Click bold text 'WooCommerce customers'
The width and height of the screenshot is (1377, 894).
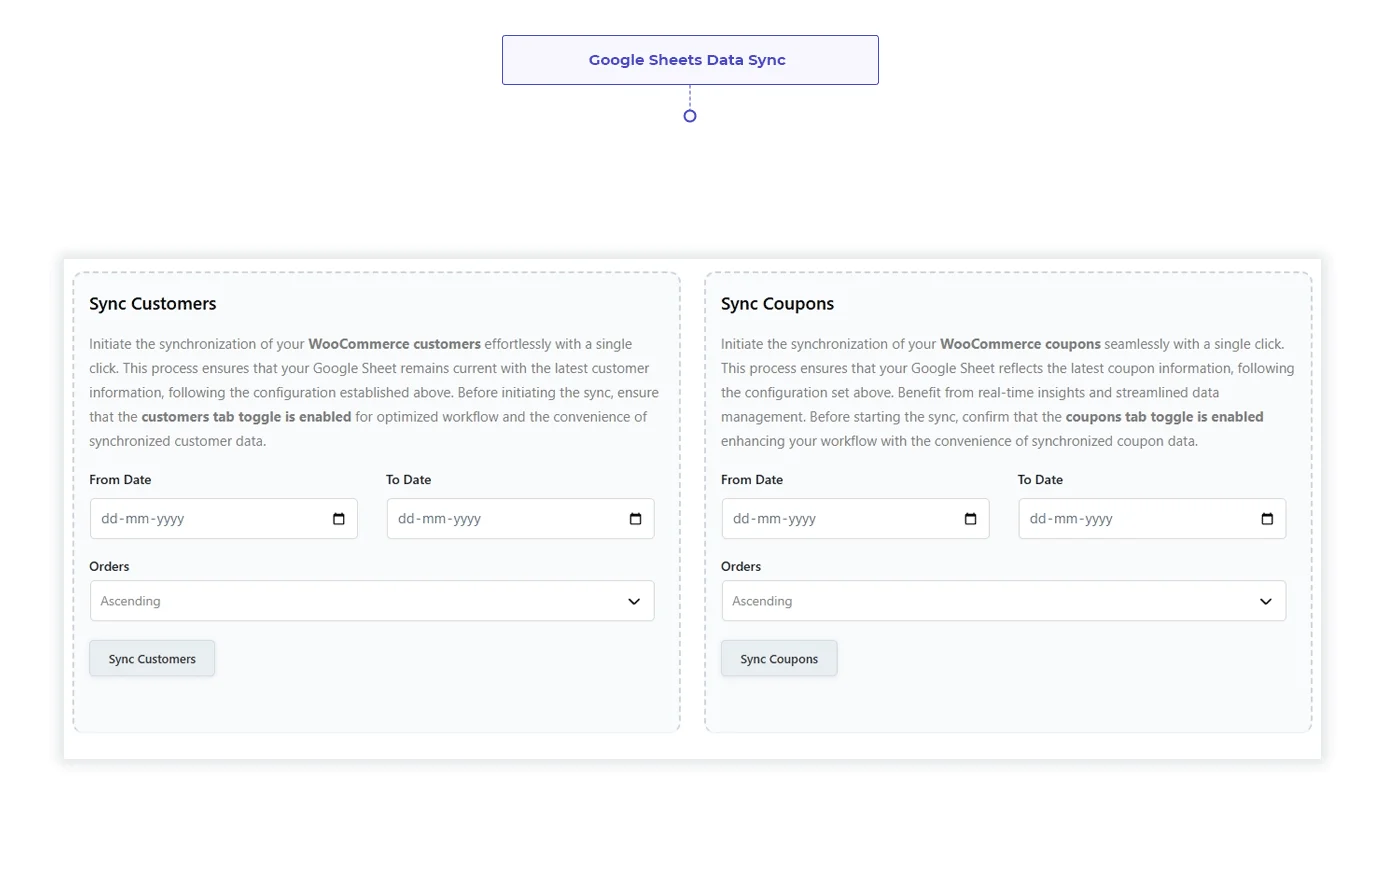click(394, 344)
